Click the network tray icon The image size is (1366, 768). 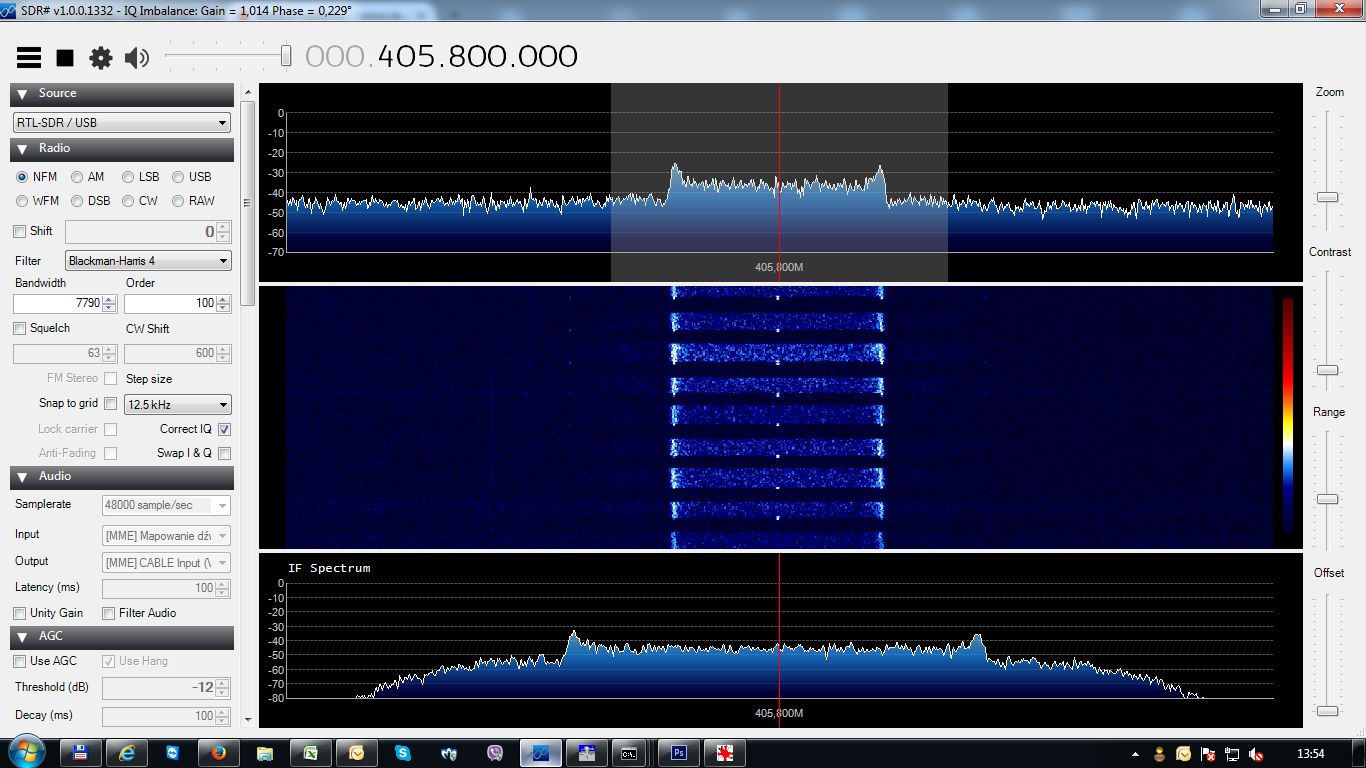(x=1232, y=754)
